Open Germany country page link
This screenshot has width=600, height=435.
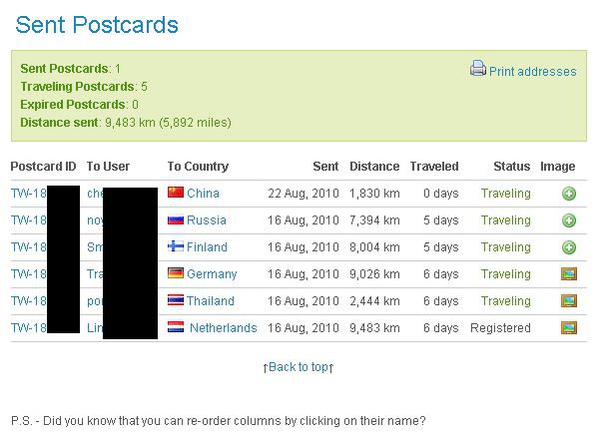point(212,274)
